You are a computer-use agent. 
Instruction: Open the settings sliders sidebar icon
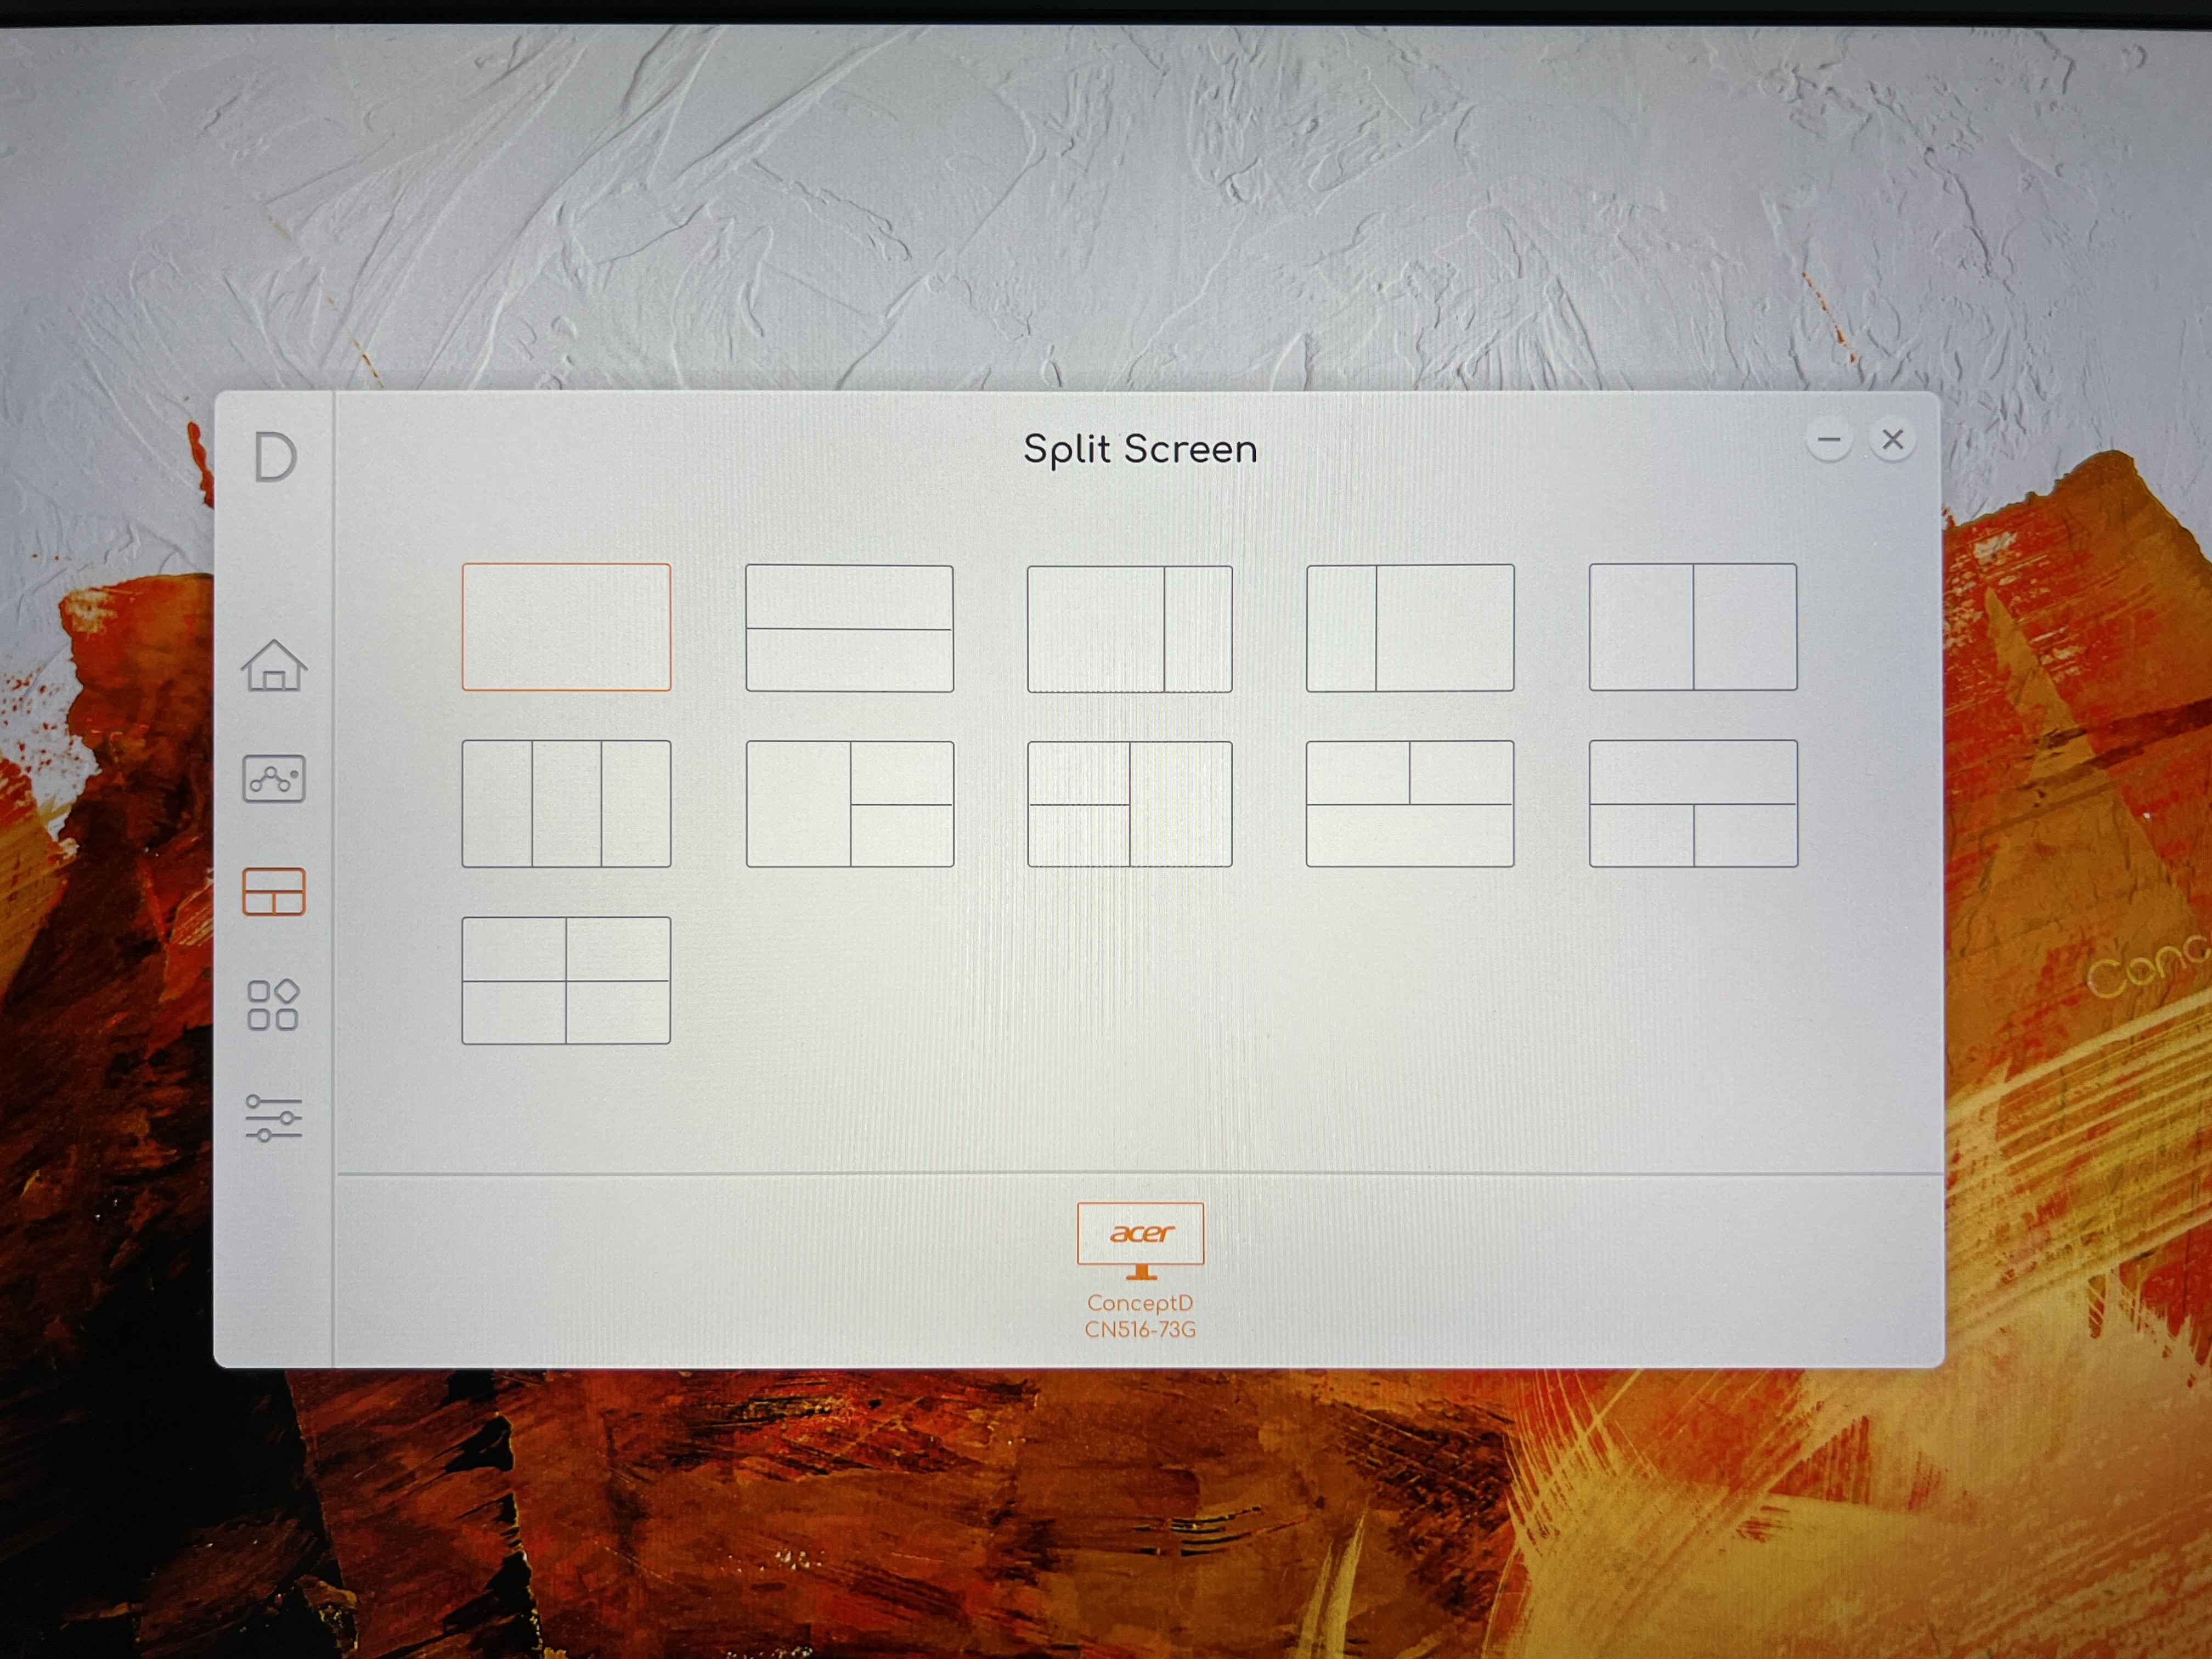coord(273,1118)
